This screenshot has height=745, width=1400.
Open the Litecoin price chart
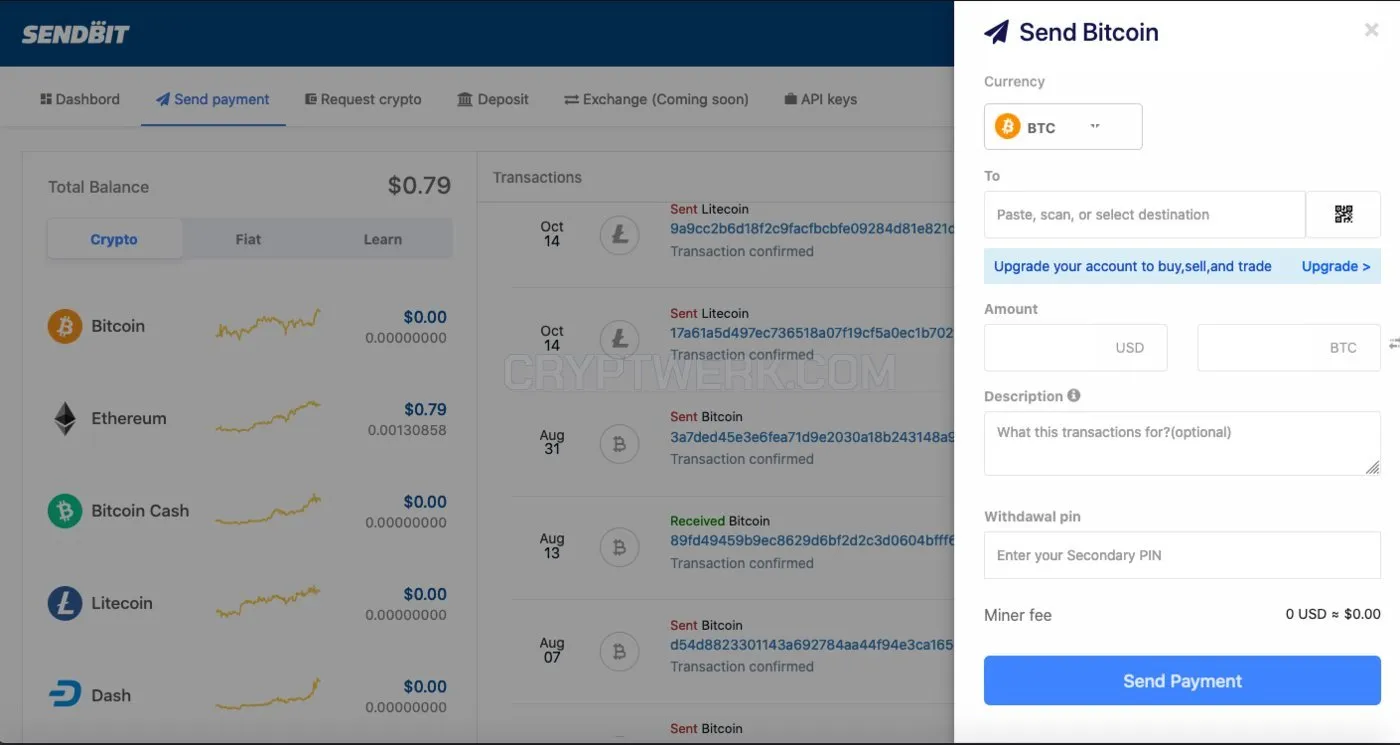click(x=268, y=601)
